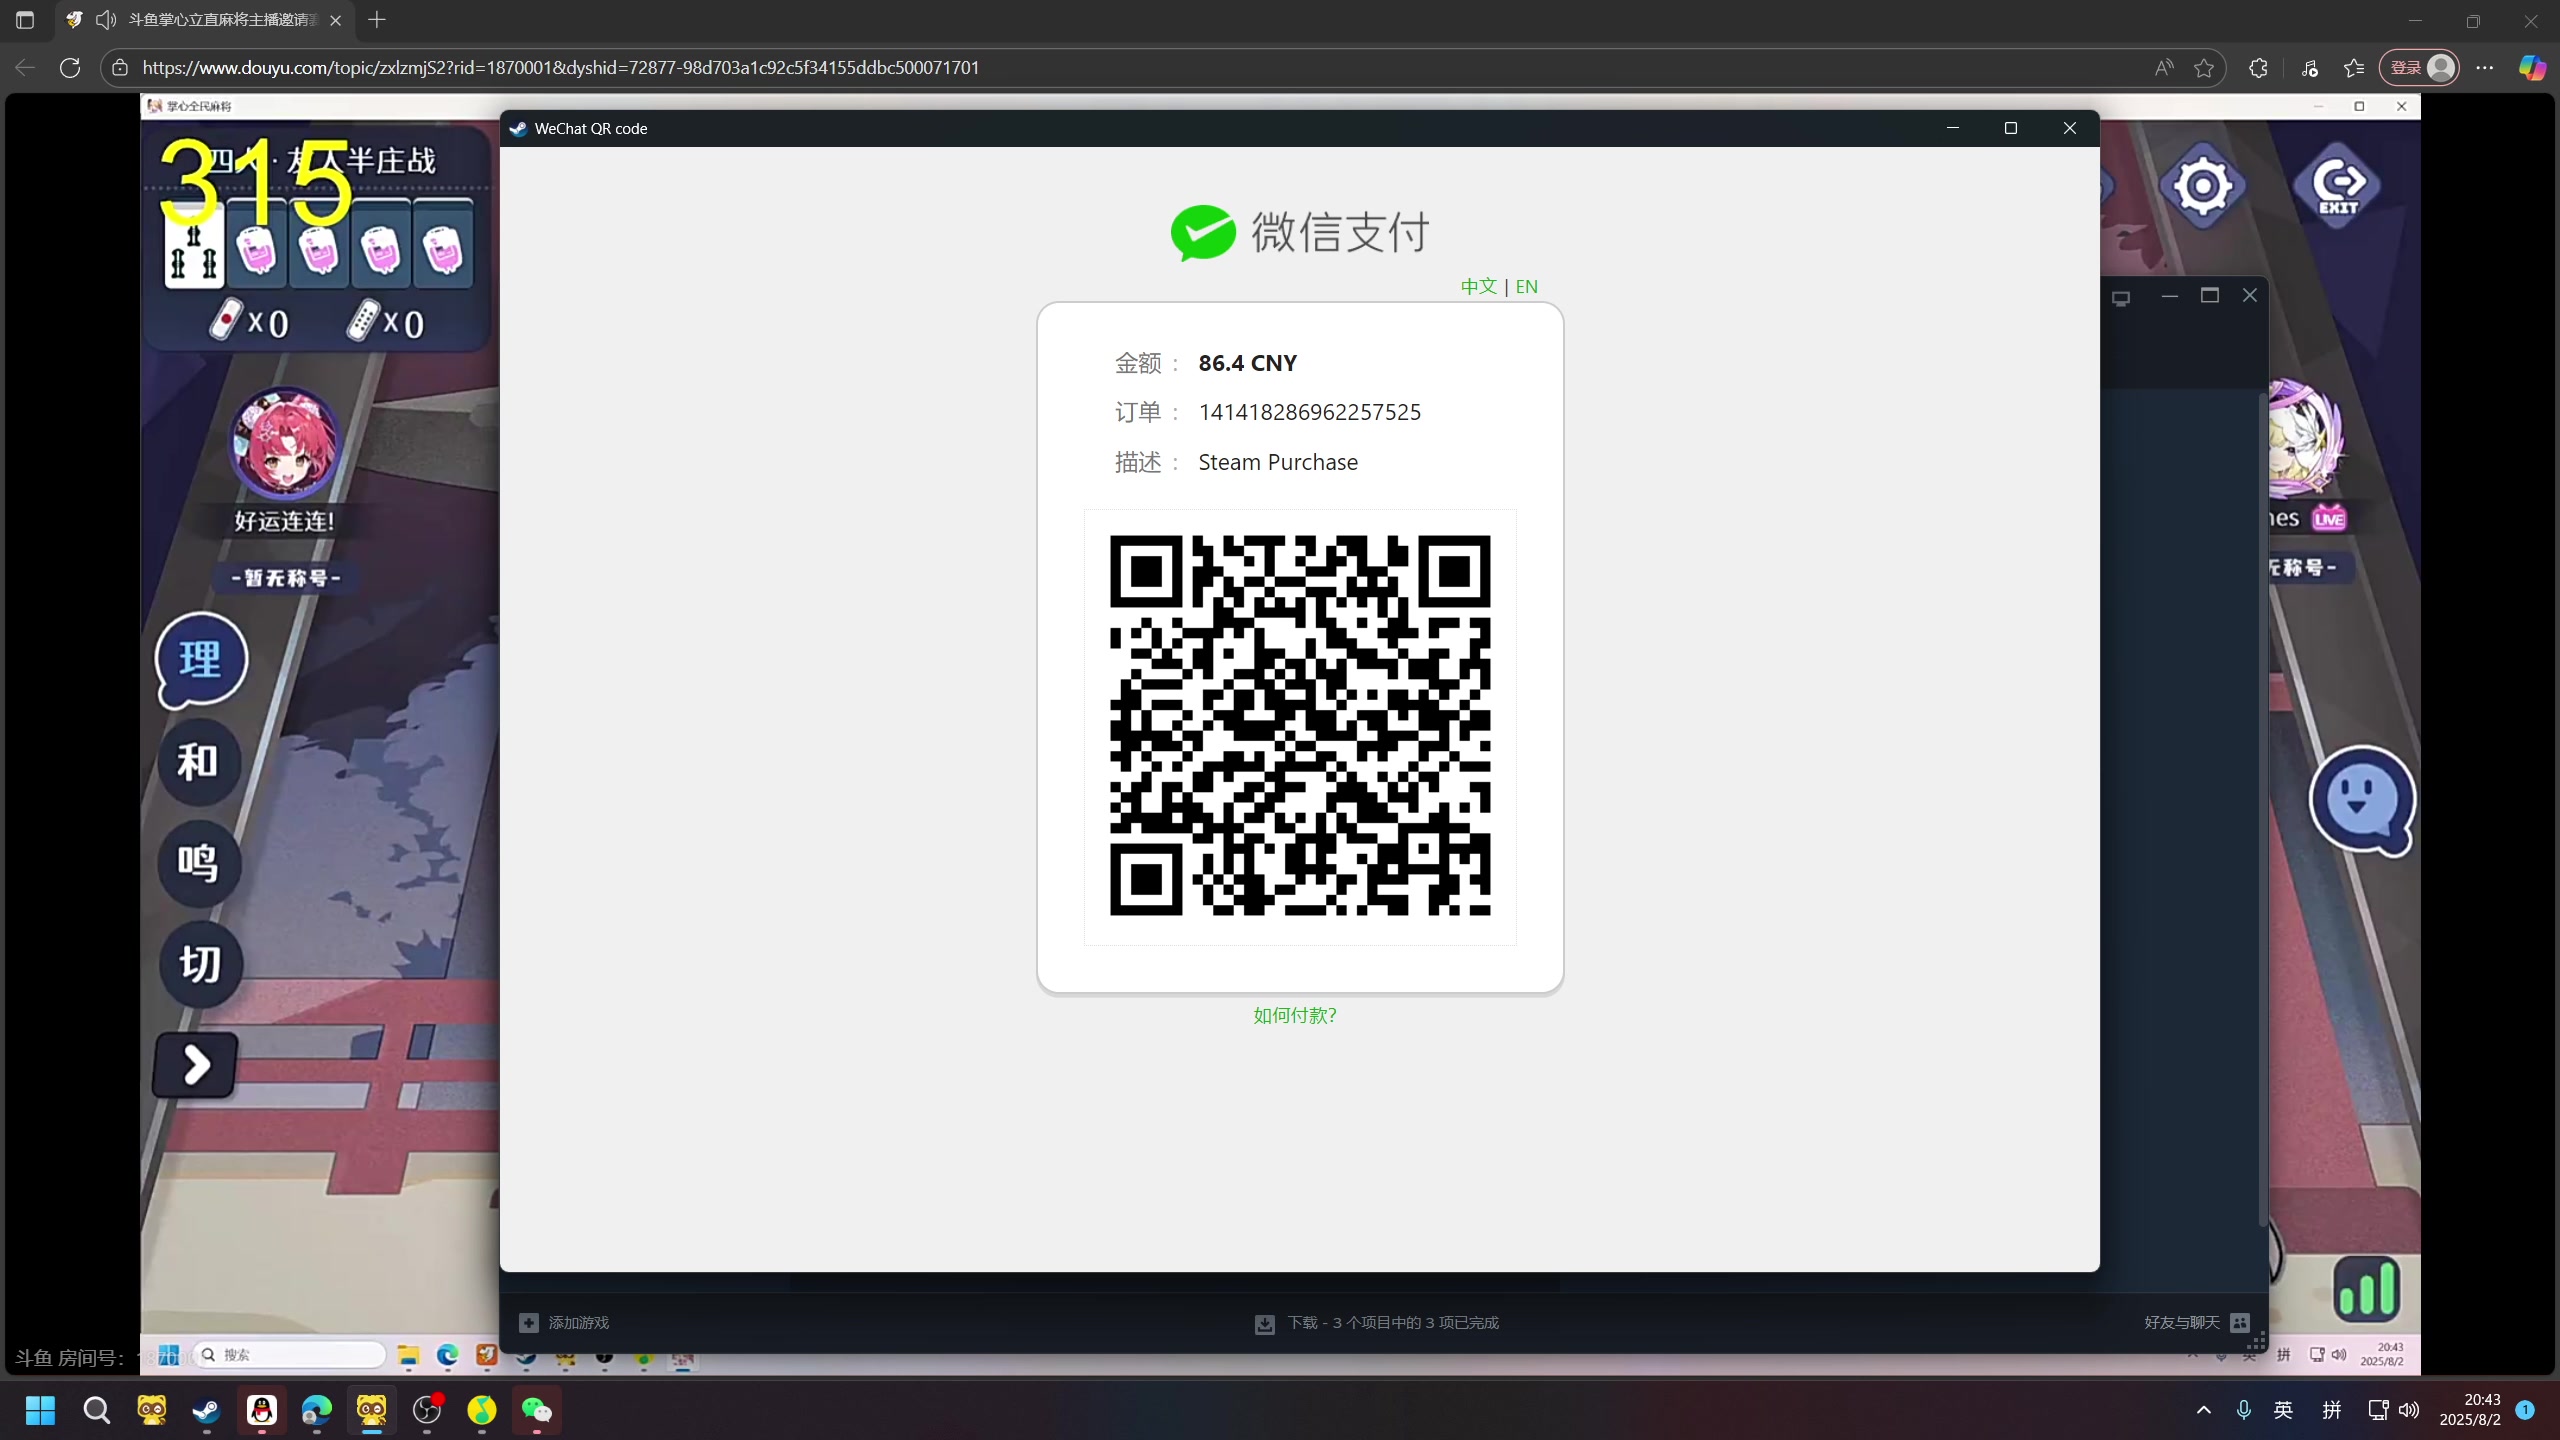Image resolution: width=2560 pixels, height=1440 pixels.
Task: Open QQ Music from the taskbar
Action: tap(482, 1411)
